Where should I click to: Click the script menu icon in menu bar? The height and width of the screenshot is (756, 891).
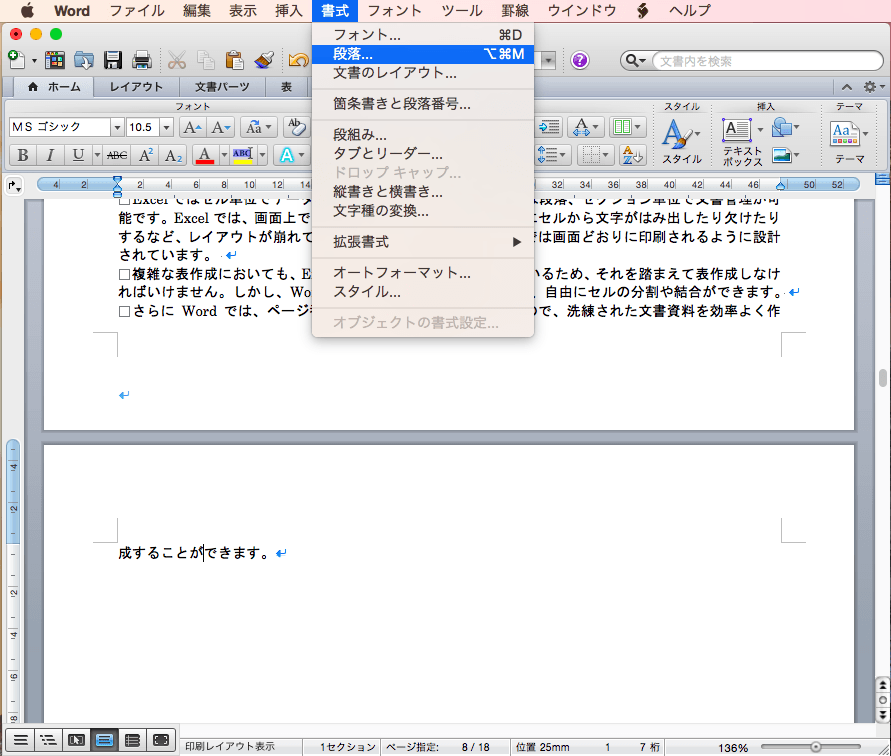click(642, 10)
